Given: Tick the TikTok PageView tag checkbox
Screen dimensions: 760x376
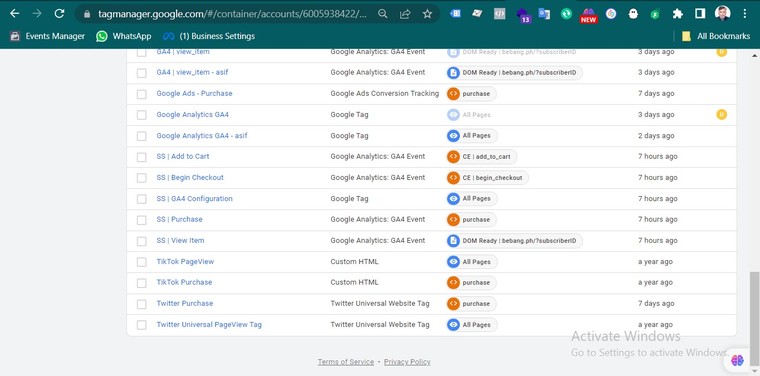Looking at the screenshot, I should pyautogui.click(x=142, y=262).
